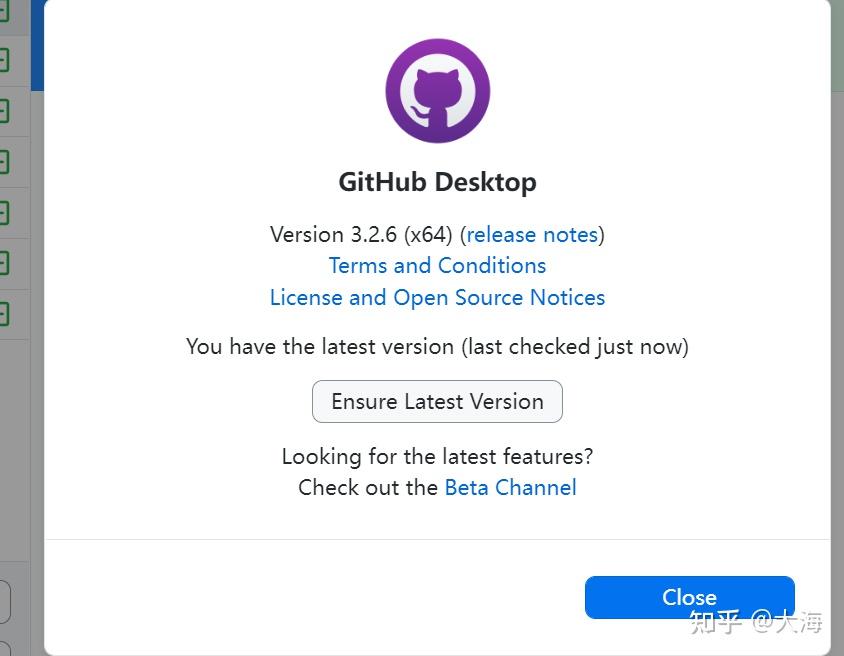The height and width of the screenshot is (656, 844).
Task: Open the Terms and Conditions link
Action: coord(437,266)
